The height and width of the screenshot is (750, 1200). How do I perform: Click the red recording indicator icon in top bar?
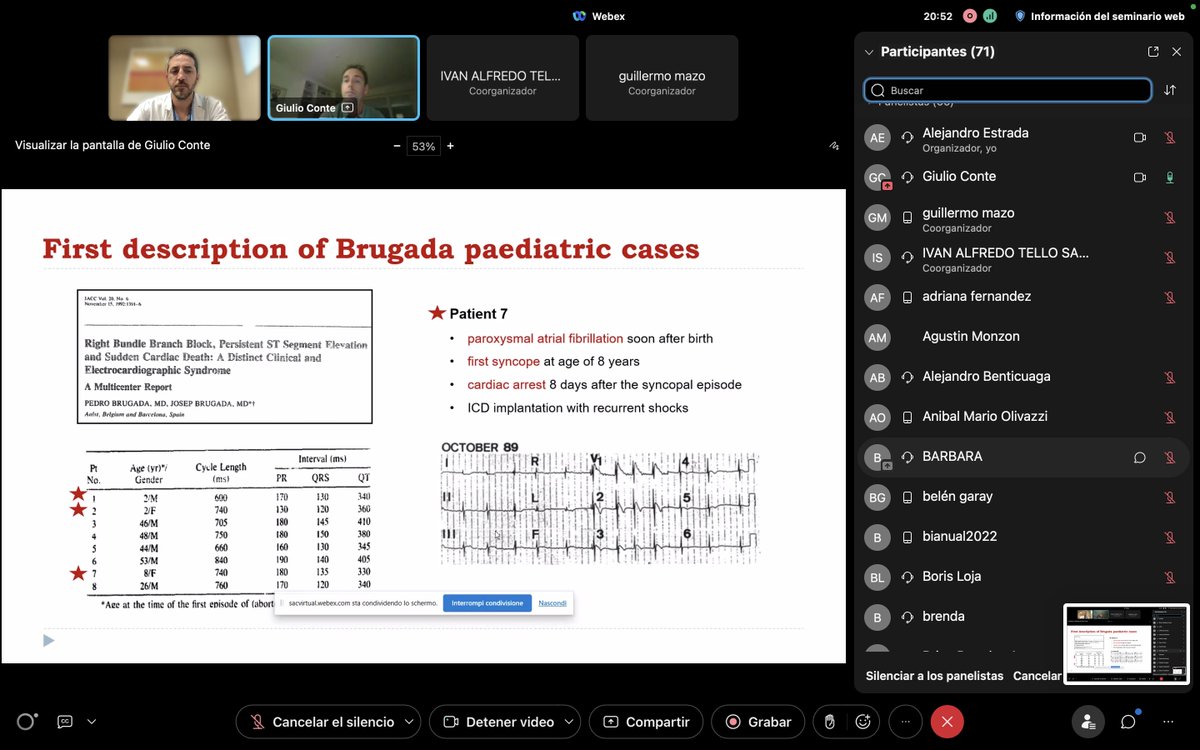pos(969,16)
